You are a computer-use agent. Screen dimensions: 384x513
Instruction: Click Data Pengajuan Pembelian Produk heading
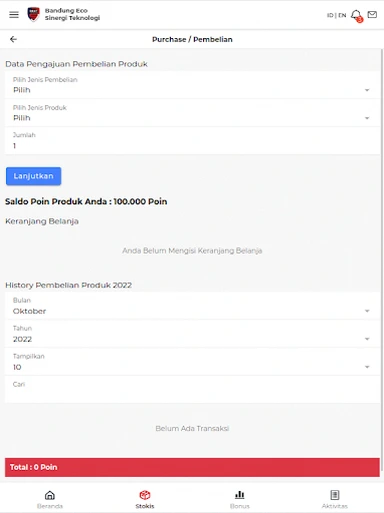pos(76,64)
